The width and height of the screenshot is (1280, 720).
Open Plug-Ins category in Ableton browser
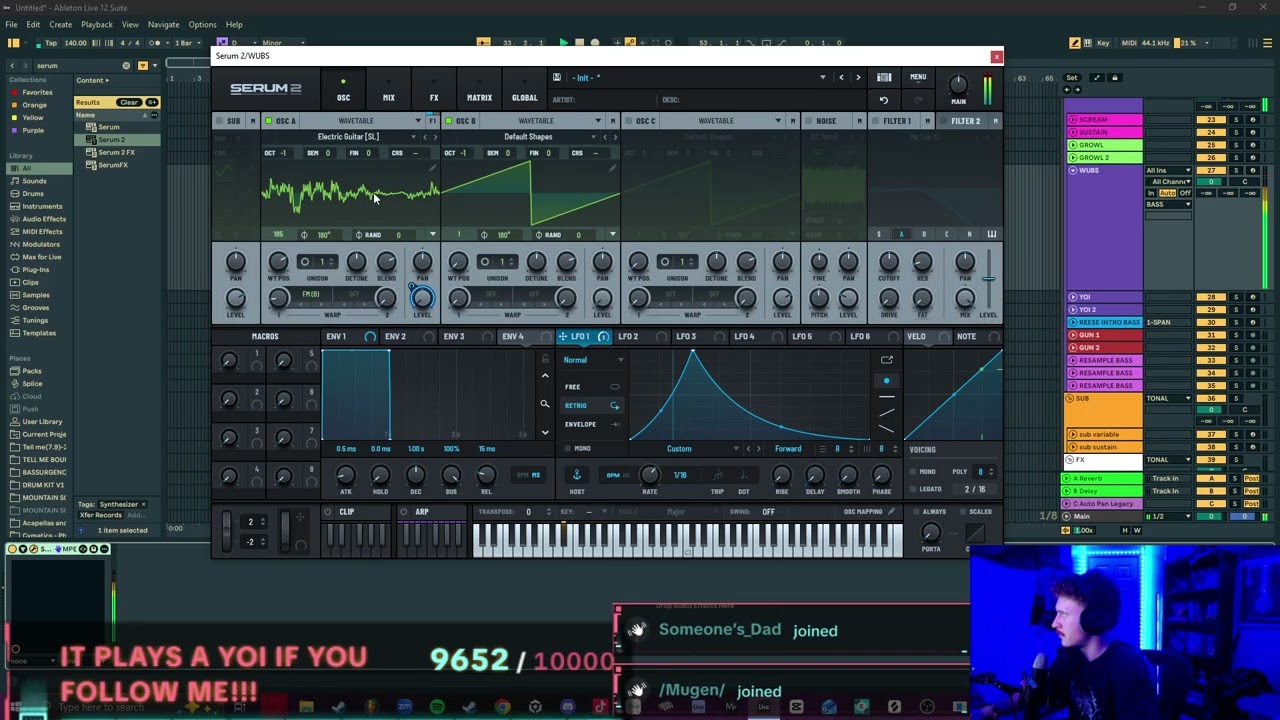[35, 269]
